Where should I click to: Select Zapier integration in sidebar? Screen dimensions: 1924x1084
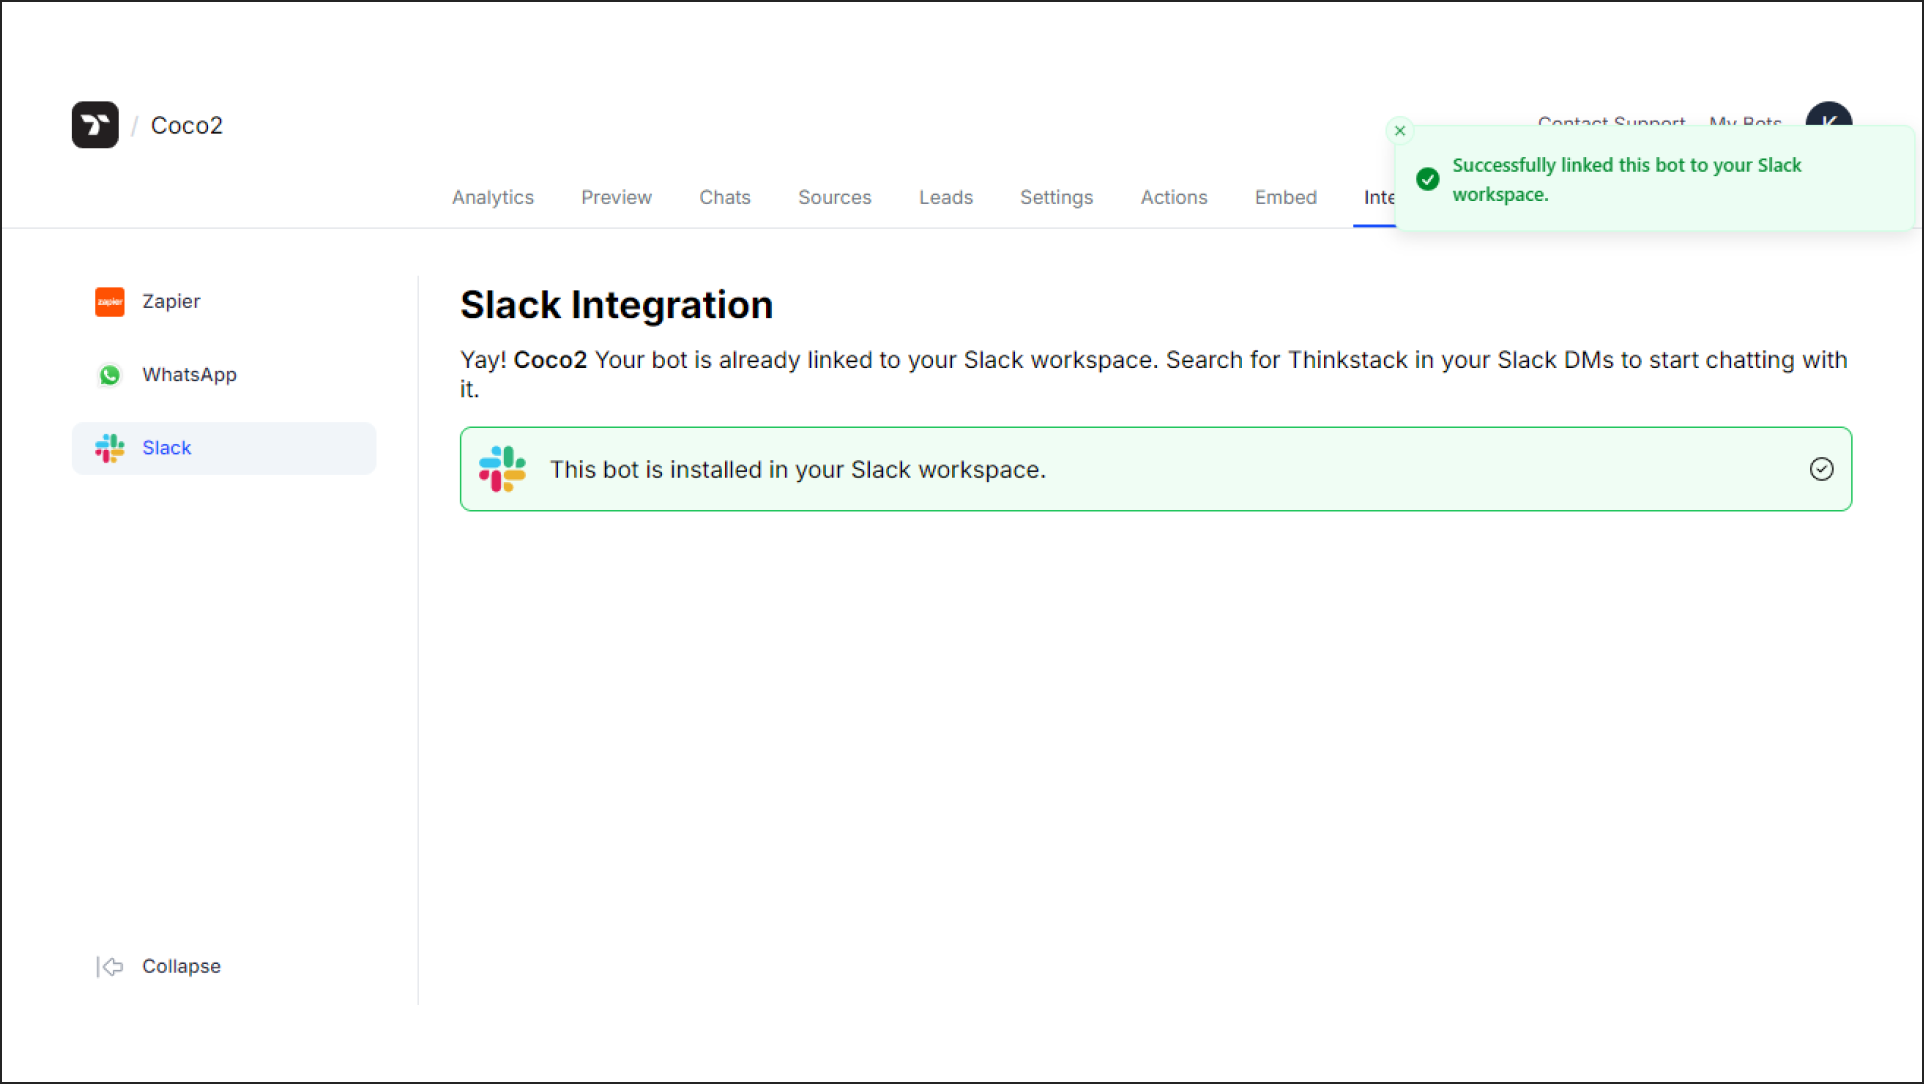point(224,301)
